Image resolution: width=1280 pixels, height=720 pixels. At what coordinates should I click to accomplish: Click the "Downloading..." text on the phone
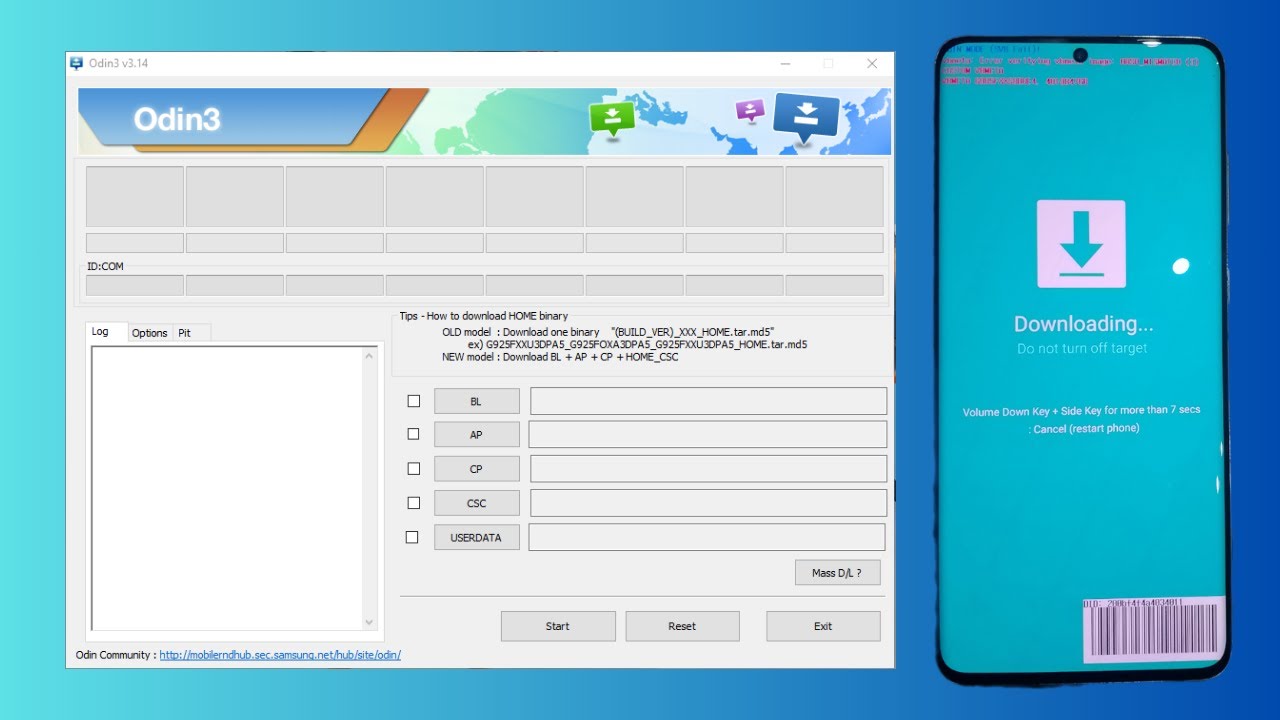coord(1083,324)
